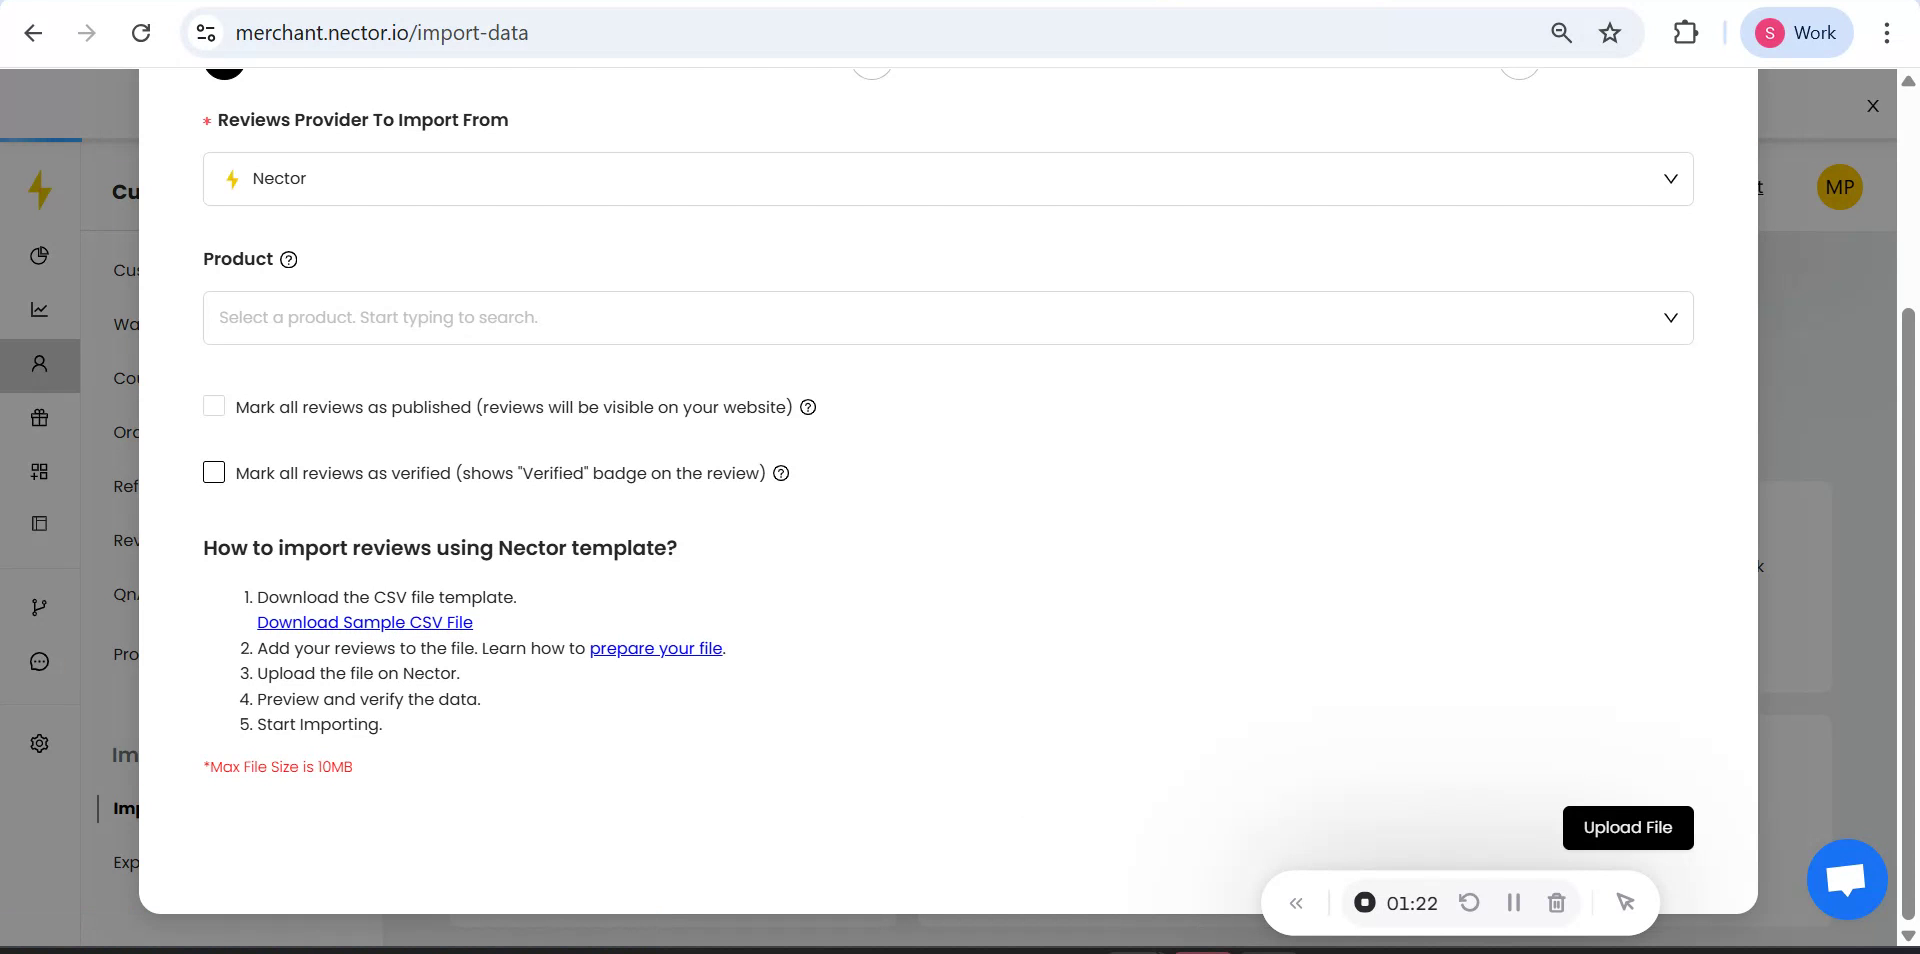Viewport: 1920px width, 954px height.
Task: Pause the screen recording
Action: coord(1513,902)
